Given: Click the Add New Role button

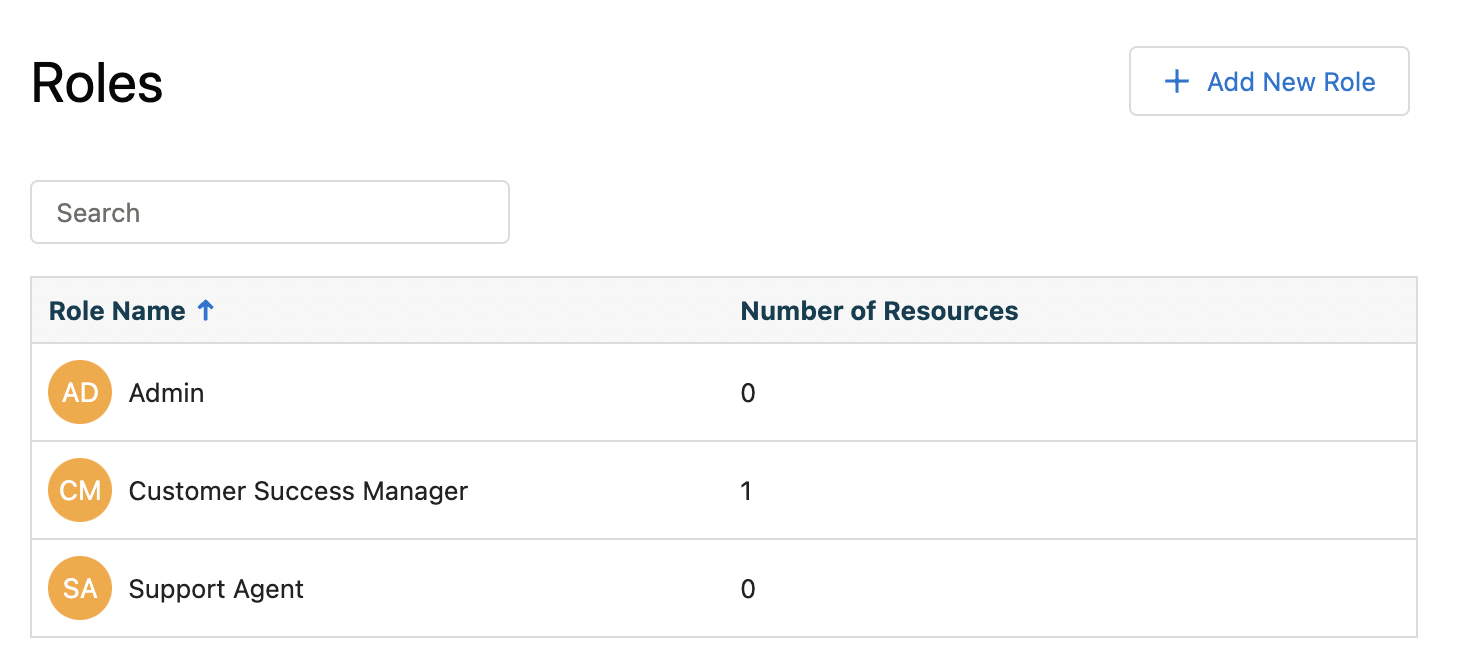Looking at the screenshot, I should (x=1269, y=81).
